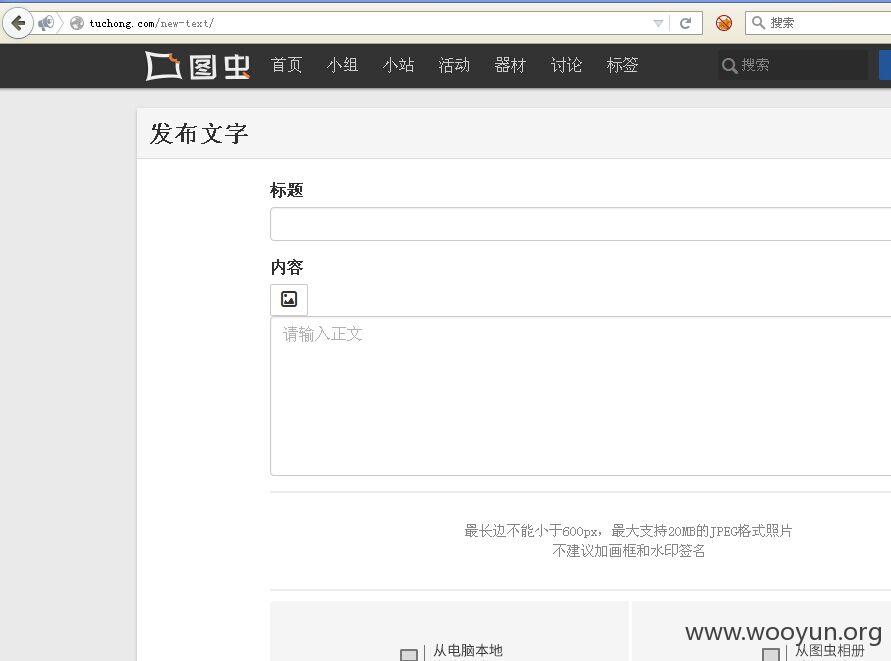
Task: Reload the page with the refresh icon
Action: 685,23
